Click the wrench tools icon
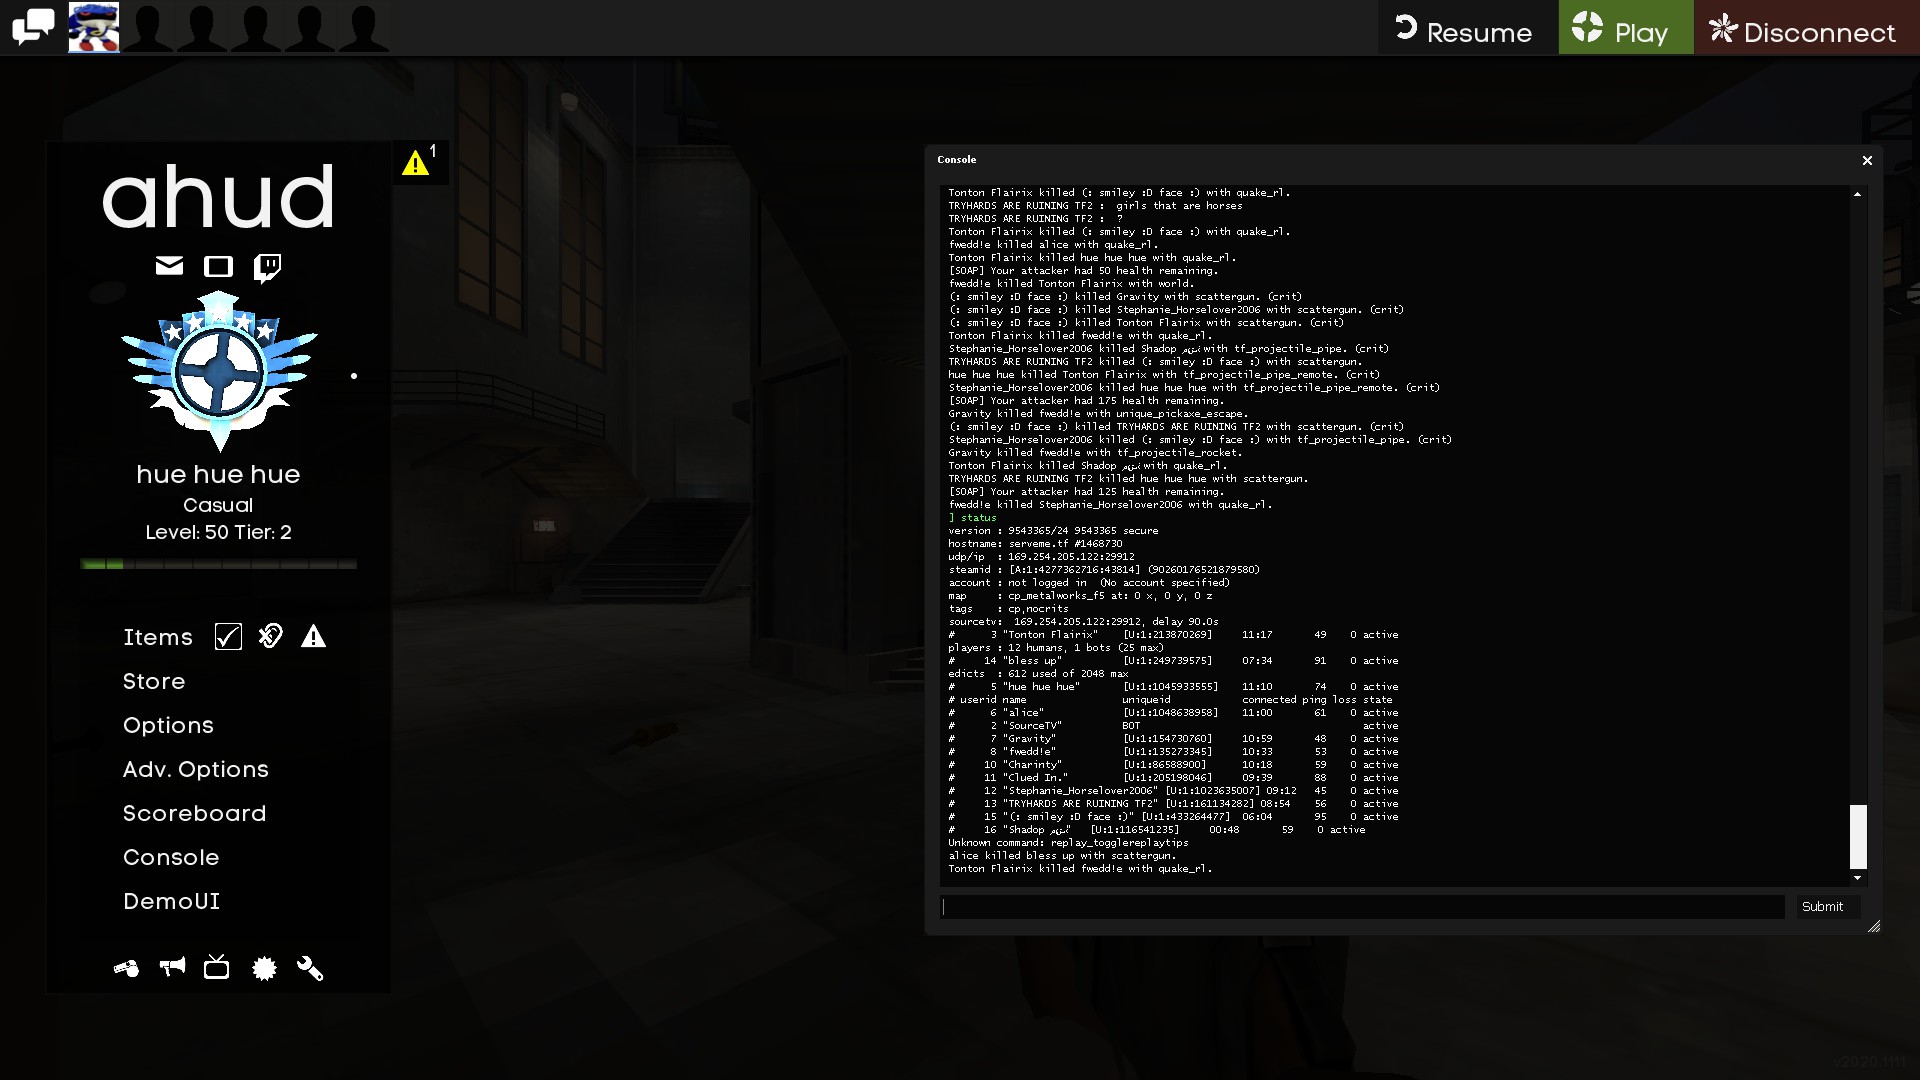This screenshot has width=1920, height=1080. tap(310, 968)
